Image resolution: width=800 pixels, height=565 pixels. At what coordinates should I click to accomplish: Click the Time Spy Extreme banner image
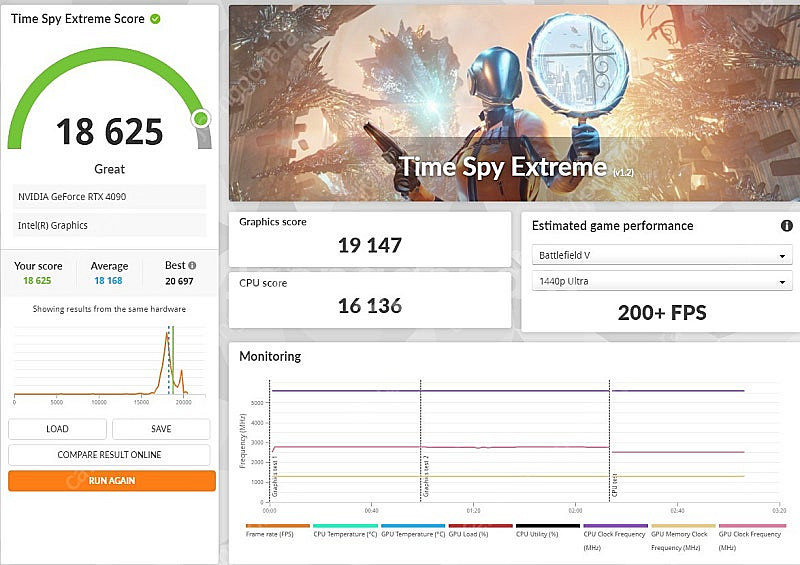(512, 102)
